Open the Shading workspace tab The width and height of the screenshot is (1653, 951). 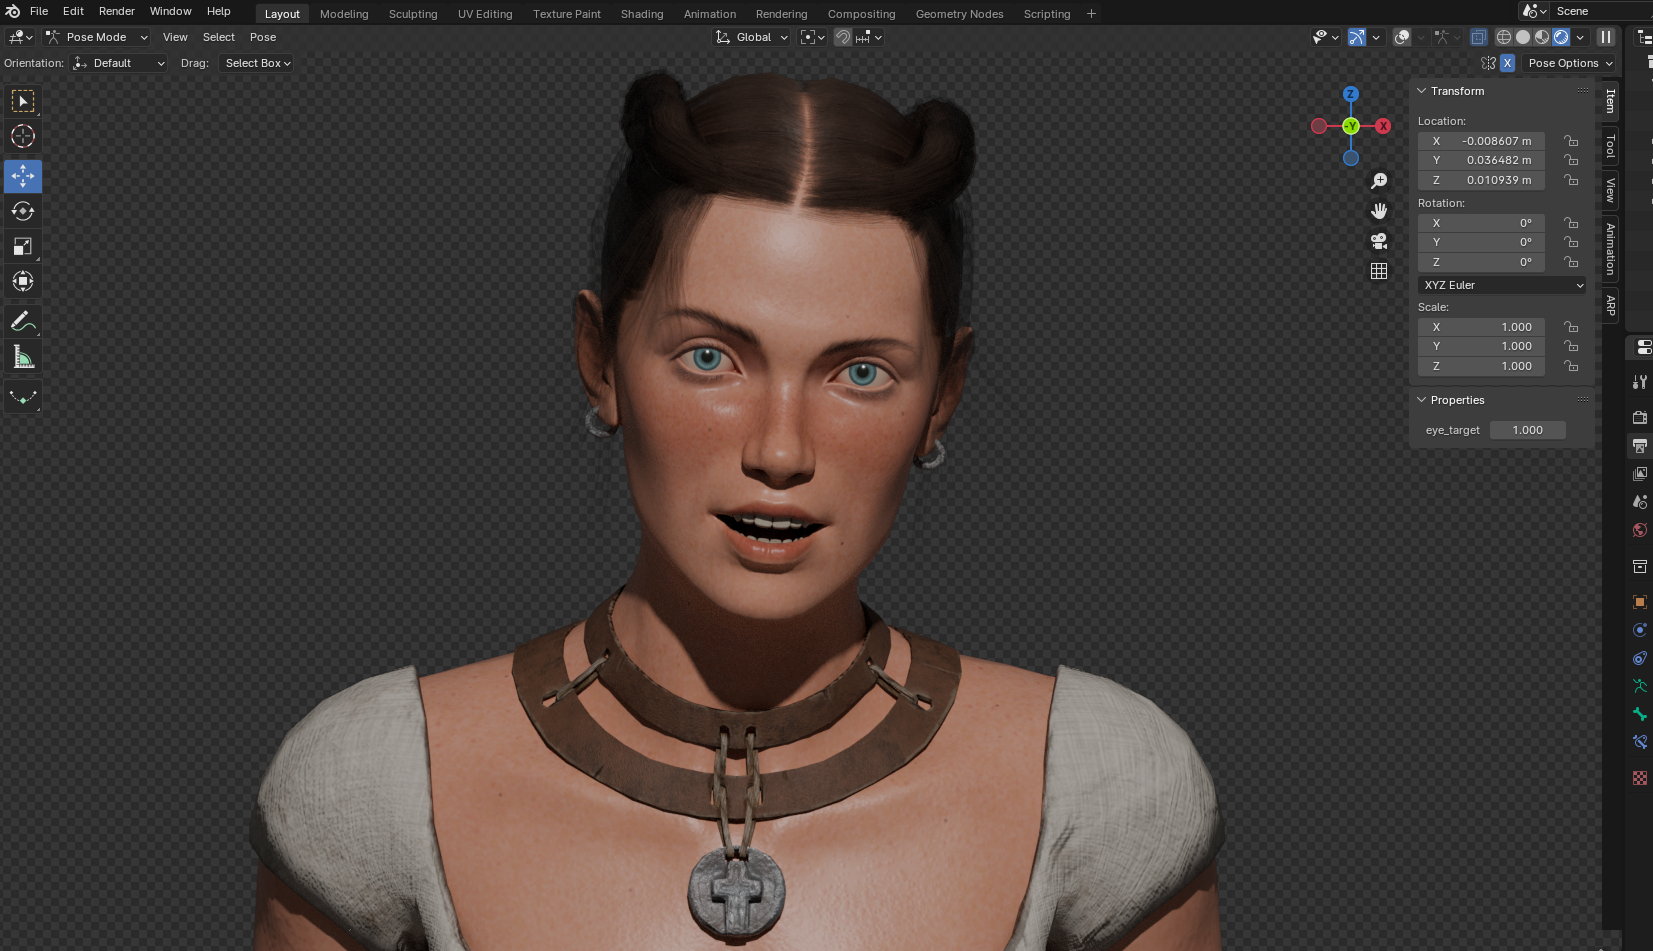tap(641, 14)
